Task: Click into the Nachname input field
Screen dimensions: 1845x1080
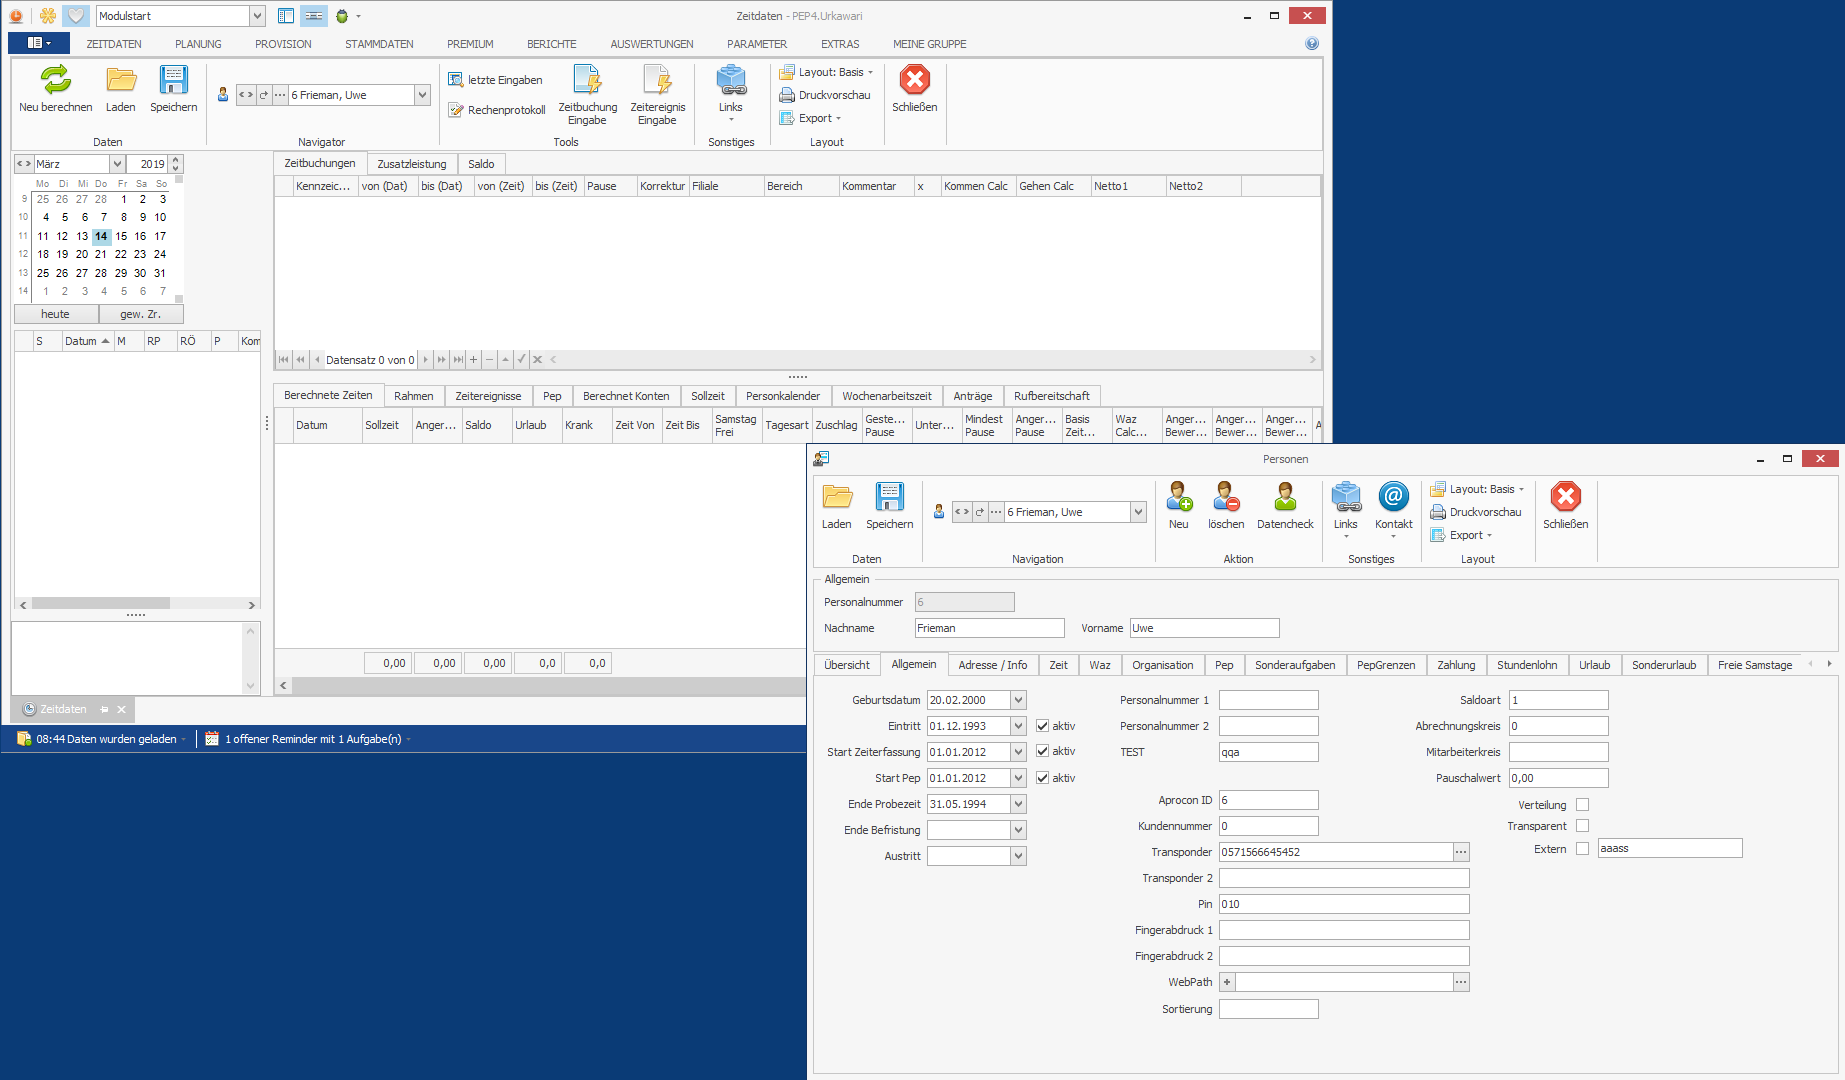Action: [989, 628]
